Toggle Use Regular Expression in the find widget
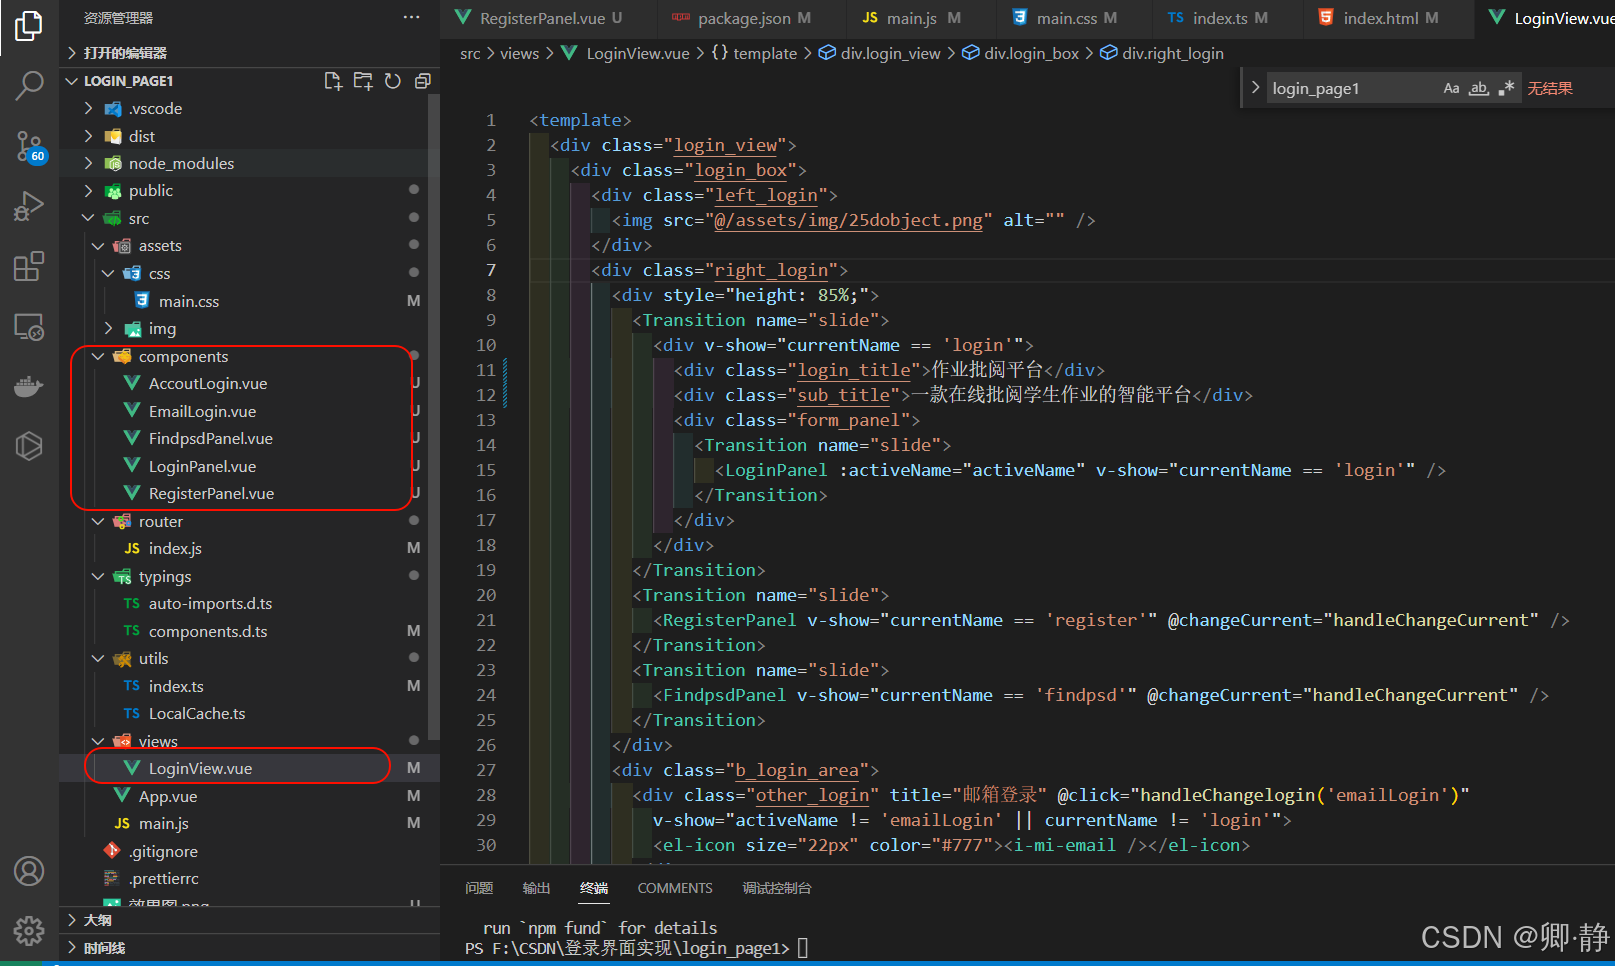The image size is (1615, 966). (x=1506, y=88)
